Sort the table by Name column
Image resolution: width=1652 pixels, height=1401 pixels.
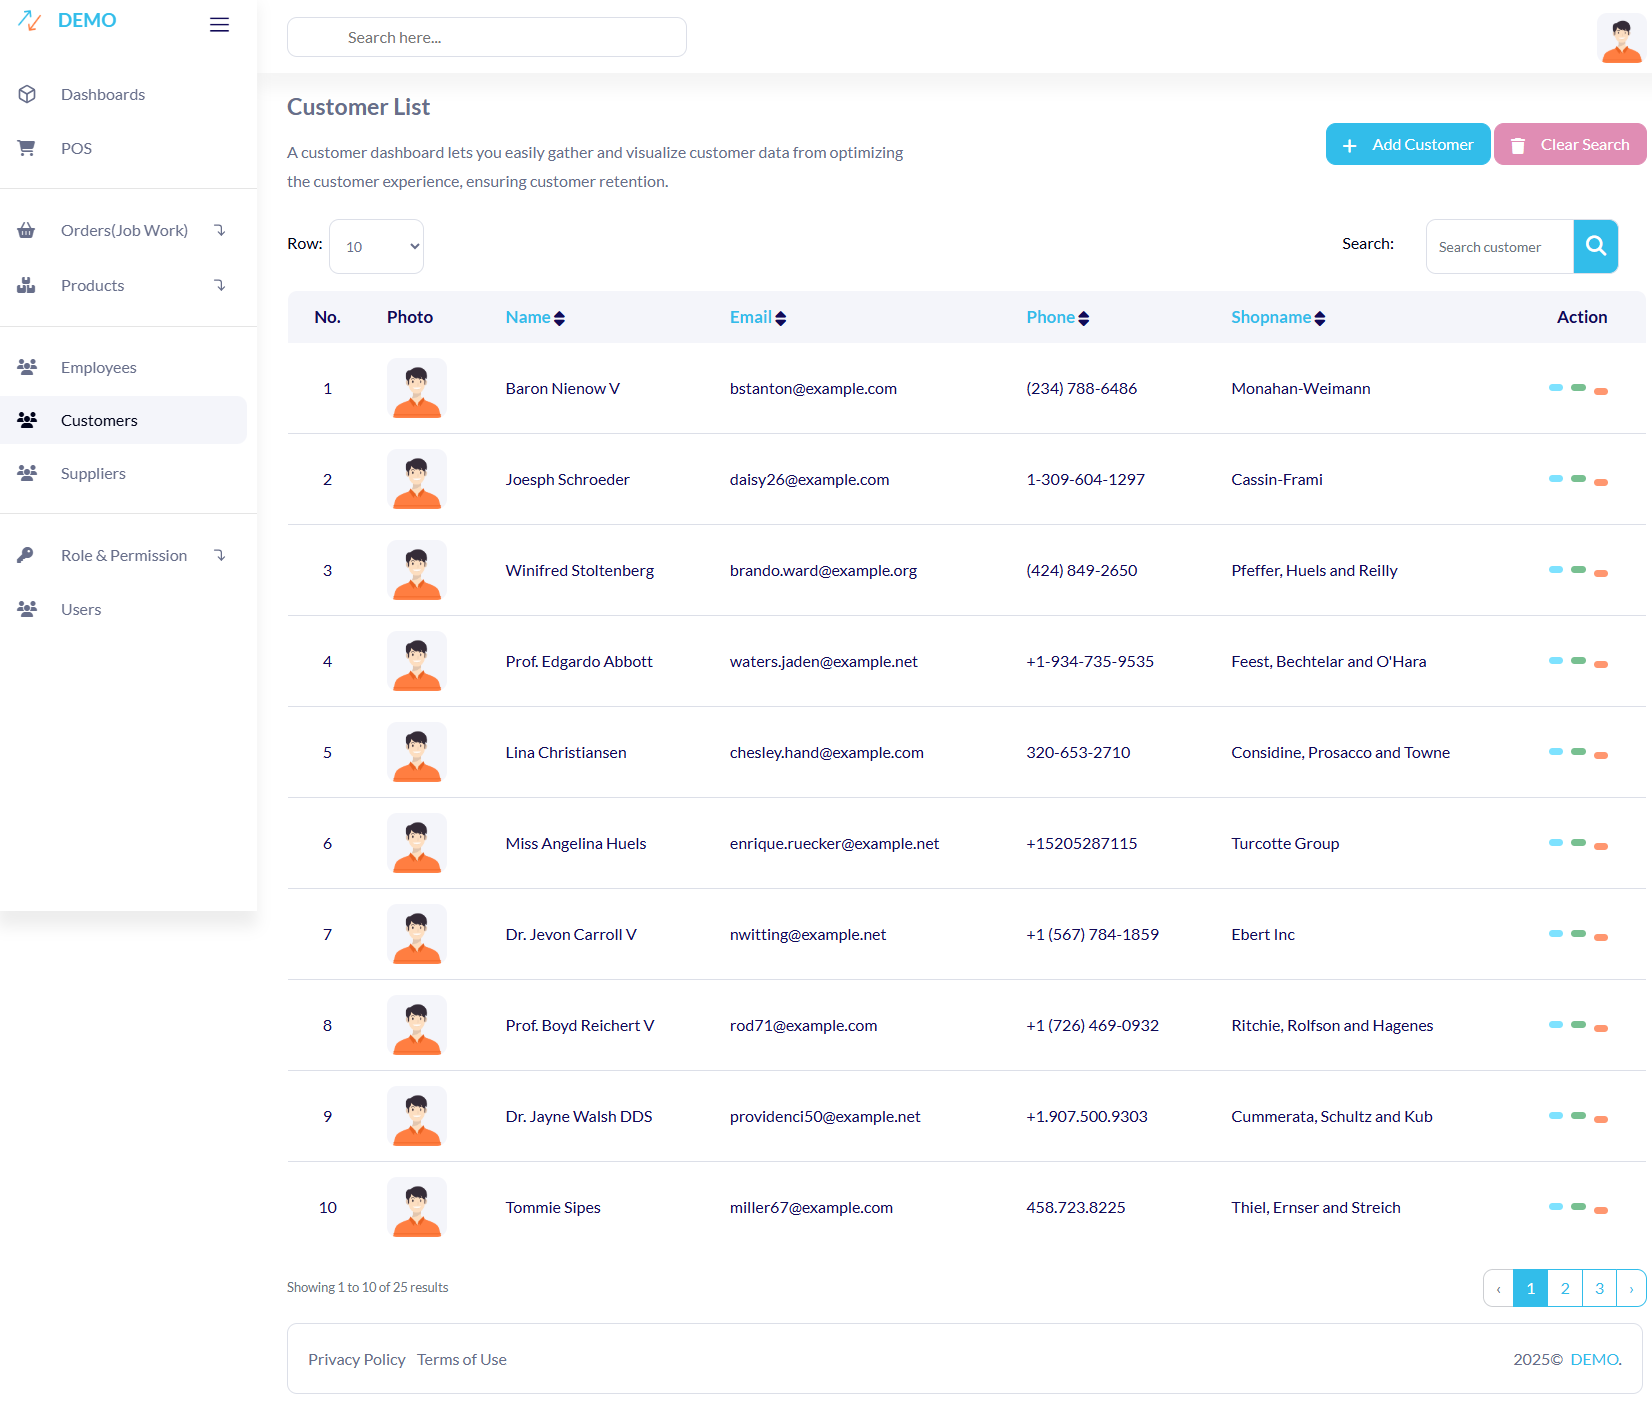point(535,317)
